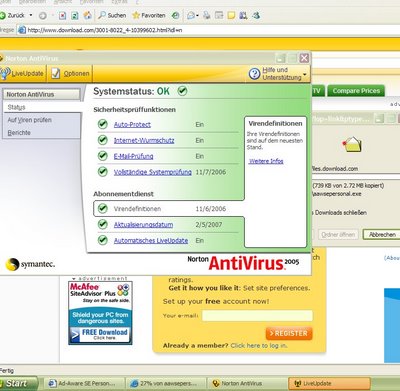Viewport: 400px width, 391px height.
Task: Click the green check beside Virendefinitionen row
Action: coord(103,208)
